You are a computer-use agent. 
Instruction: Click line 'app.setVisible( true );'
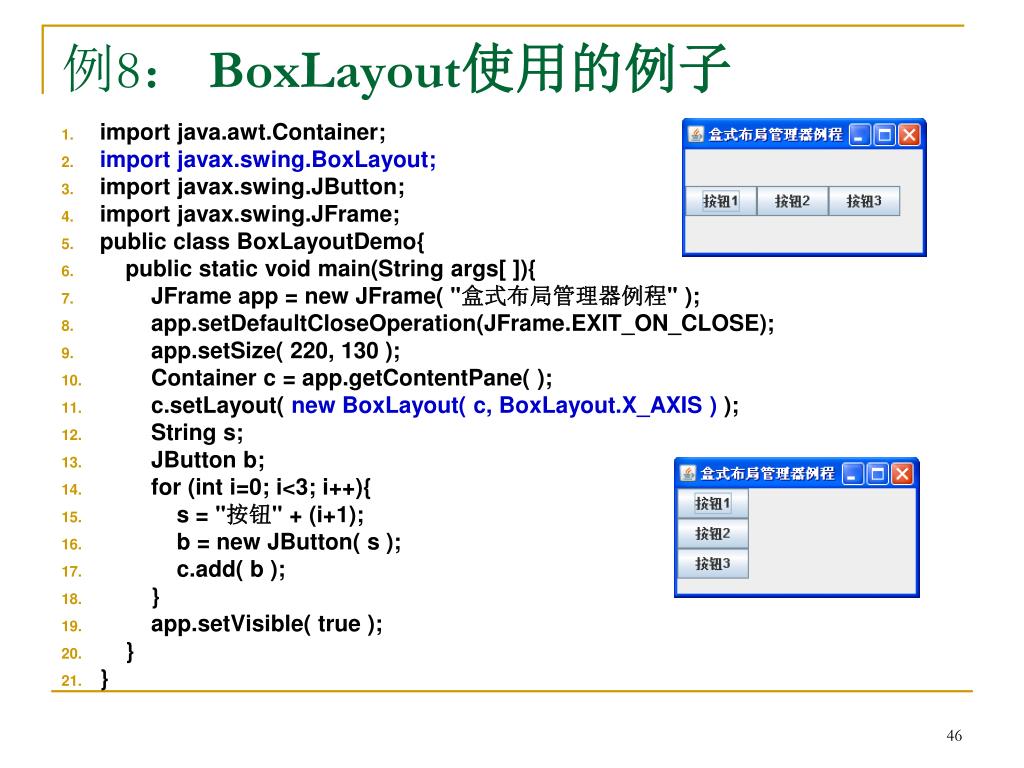pyautogui.click(x=266, y=624)
